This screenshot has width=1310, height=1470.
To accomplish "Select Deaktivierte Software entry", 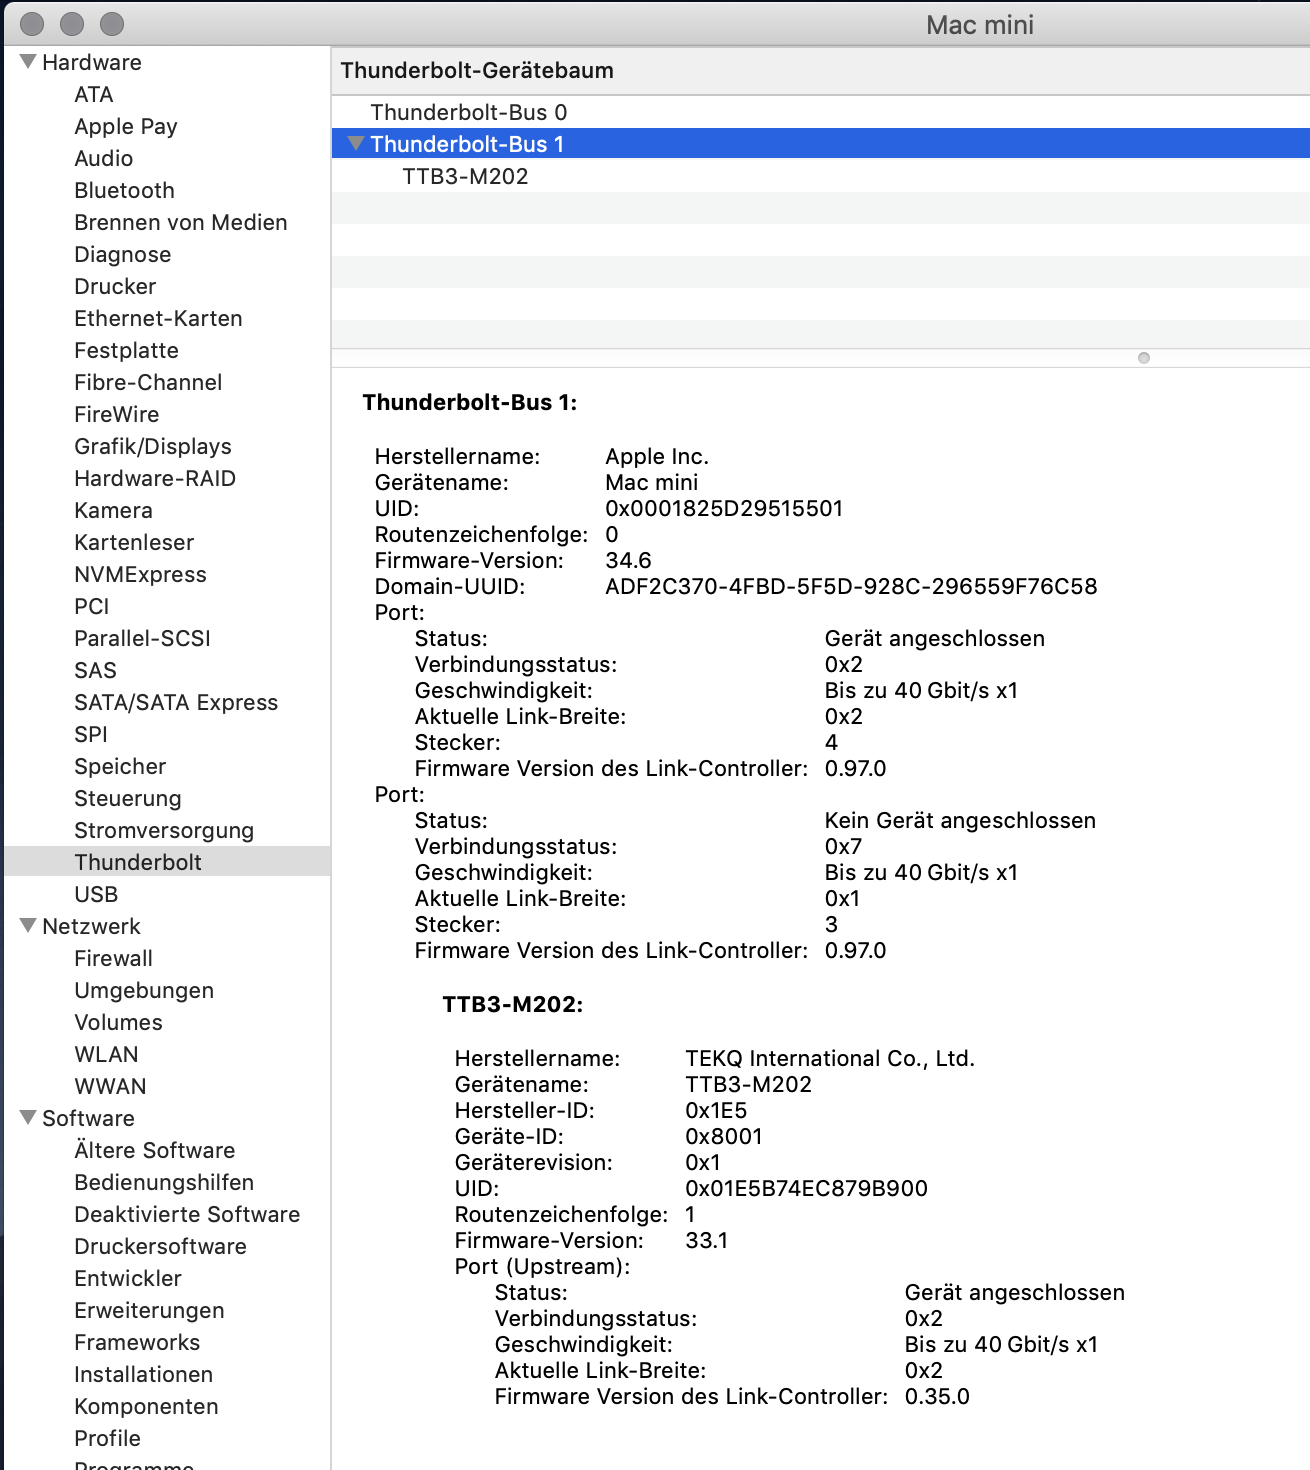I will coord(187,1214).
